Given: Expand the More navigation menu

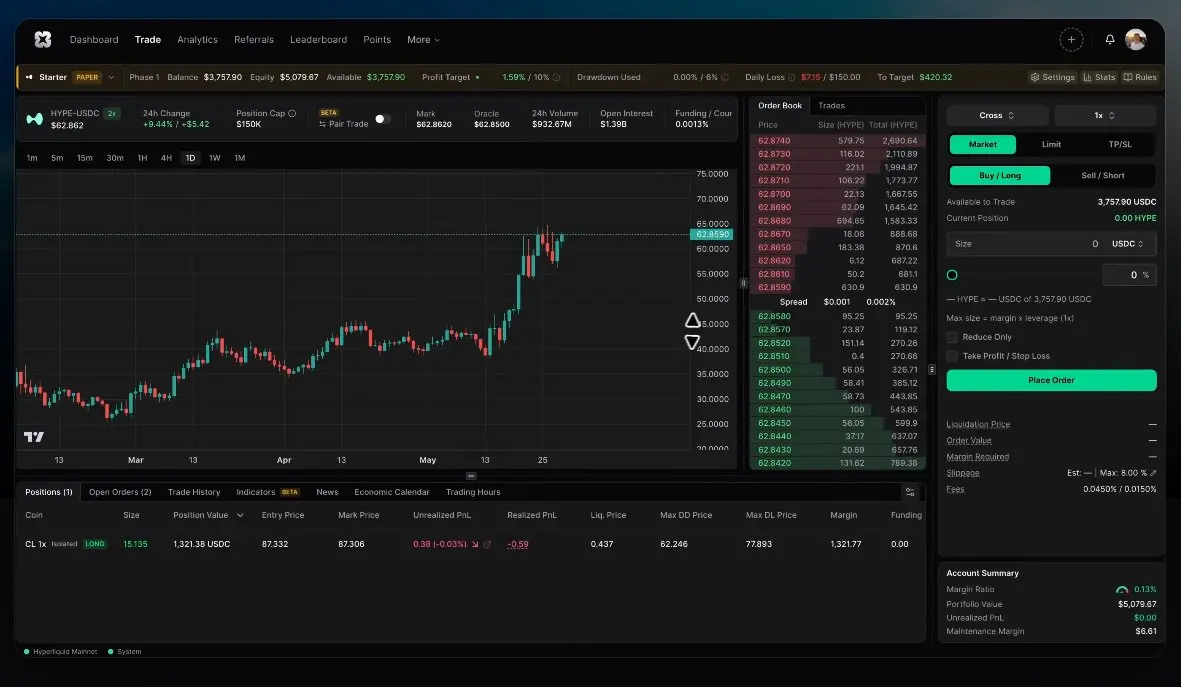Looking at the screenshot, I should [x=423, y=39].
